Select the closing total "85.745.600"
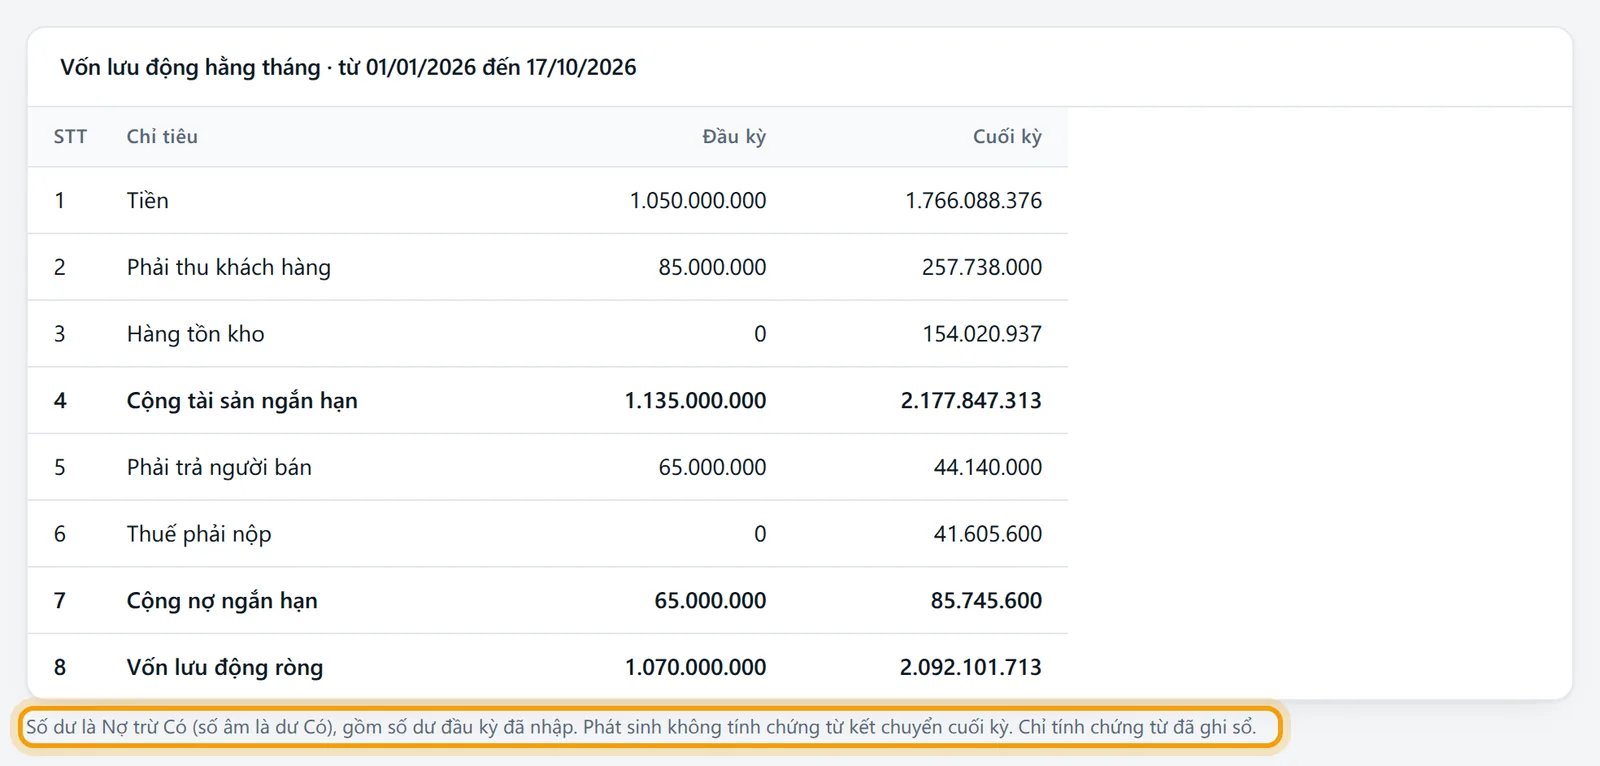 point(986,601)
